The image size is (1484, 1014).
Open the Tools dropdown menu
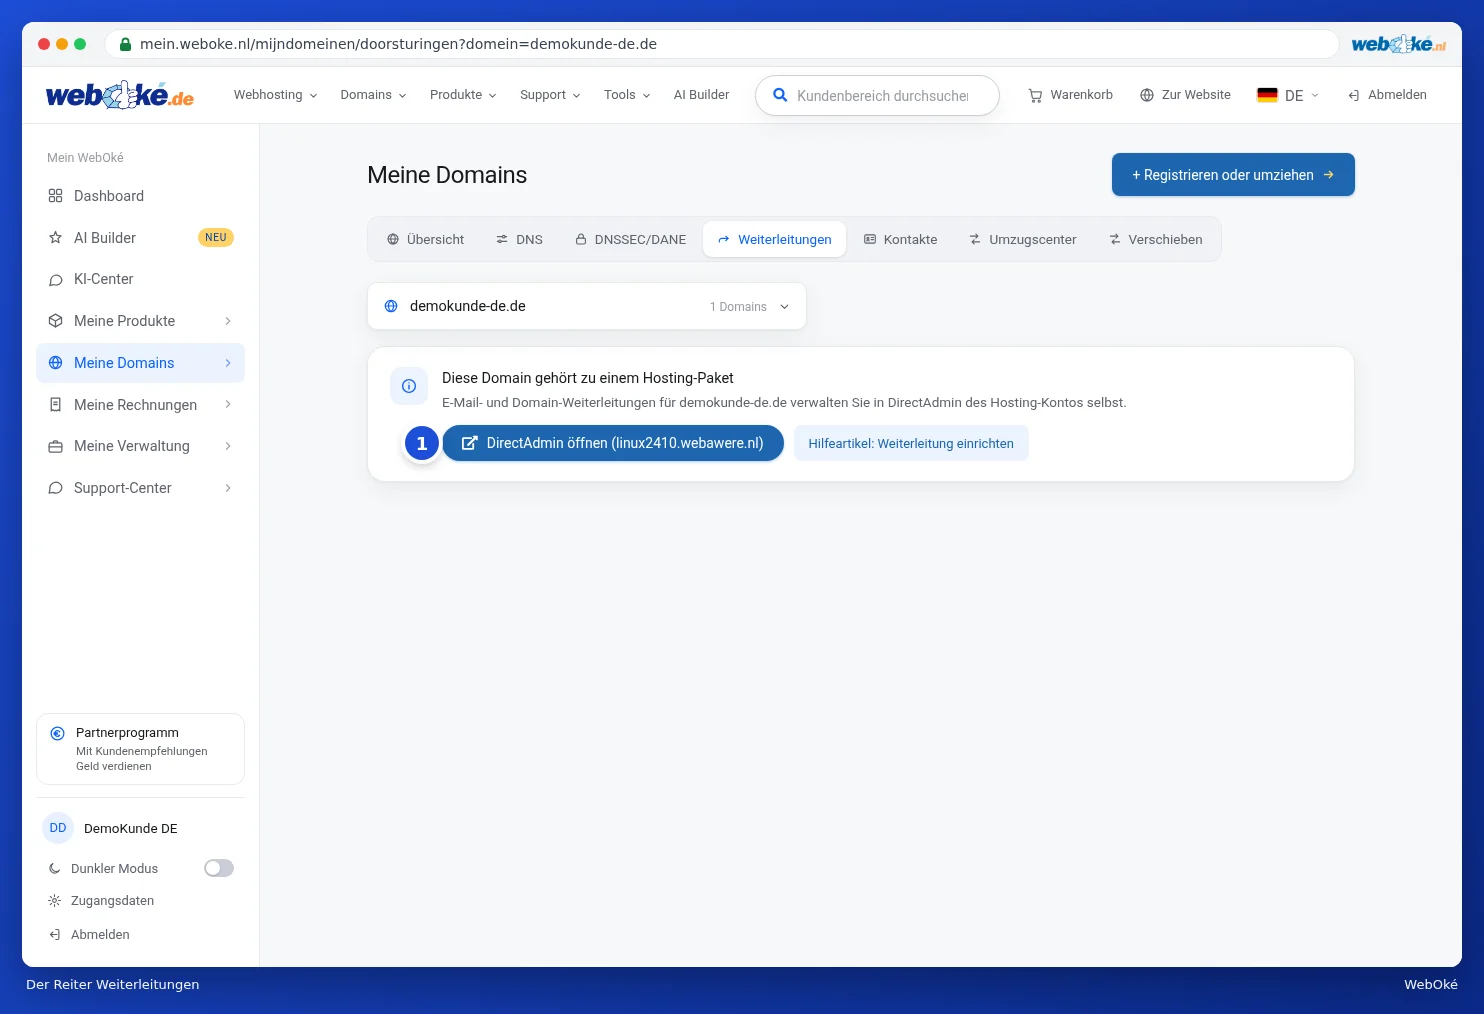pos(627,95)
